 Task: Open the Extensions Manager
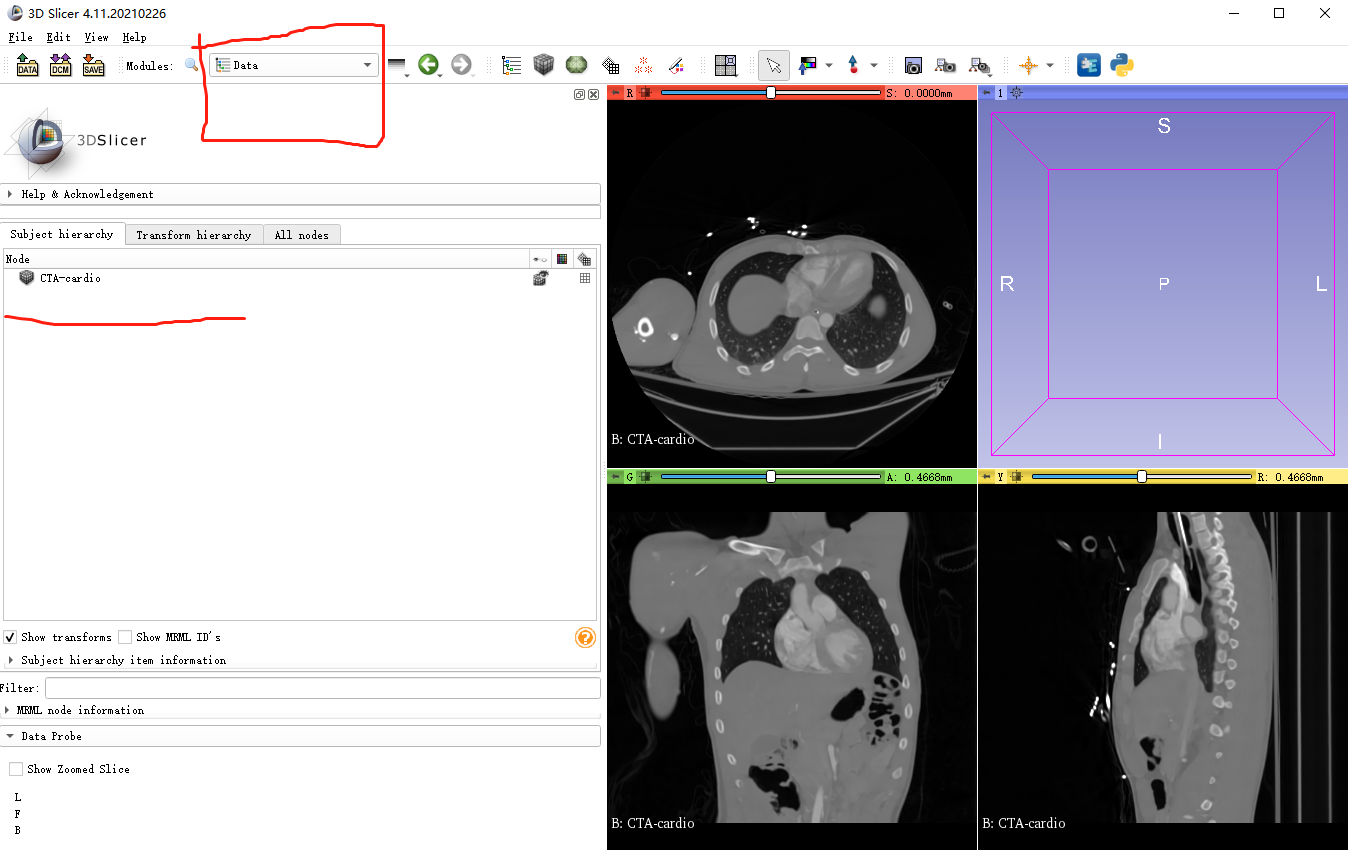(1088, 65)
